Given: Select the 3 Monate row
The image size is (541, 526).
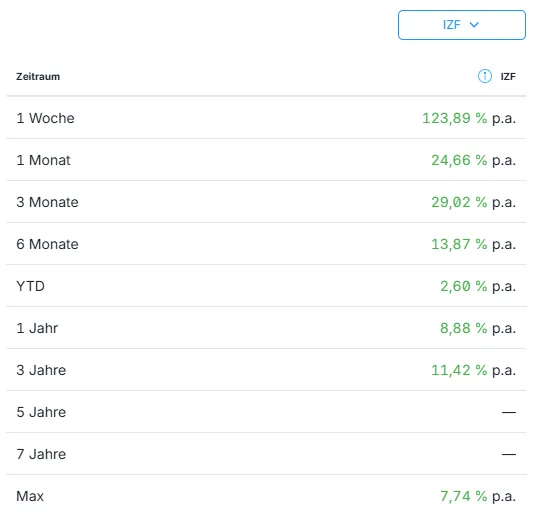Looking at the screenshot, I should [266, 202].
